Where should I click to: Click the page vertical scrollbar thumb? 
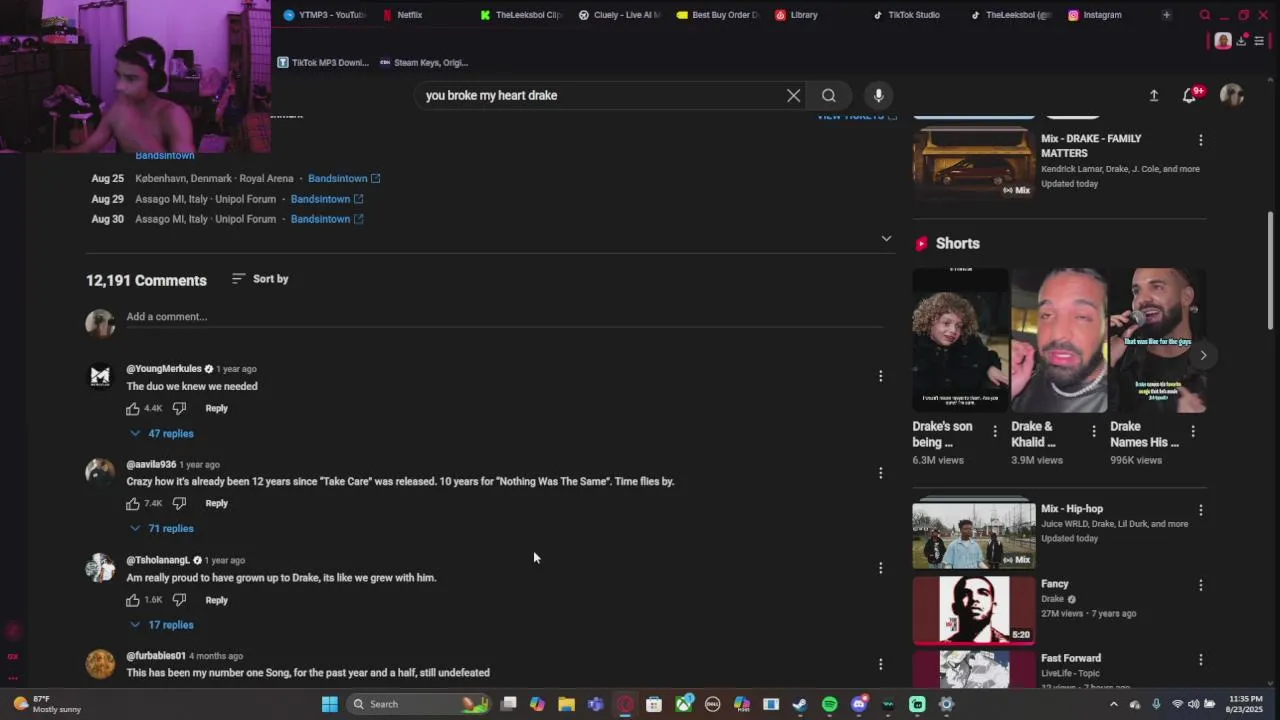(x=1272, y=270)
